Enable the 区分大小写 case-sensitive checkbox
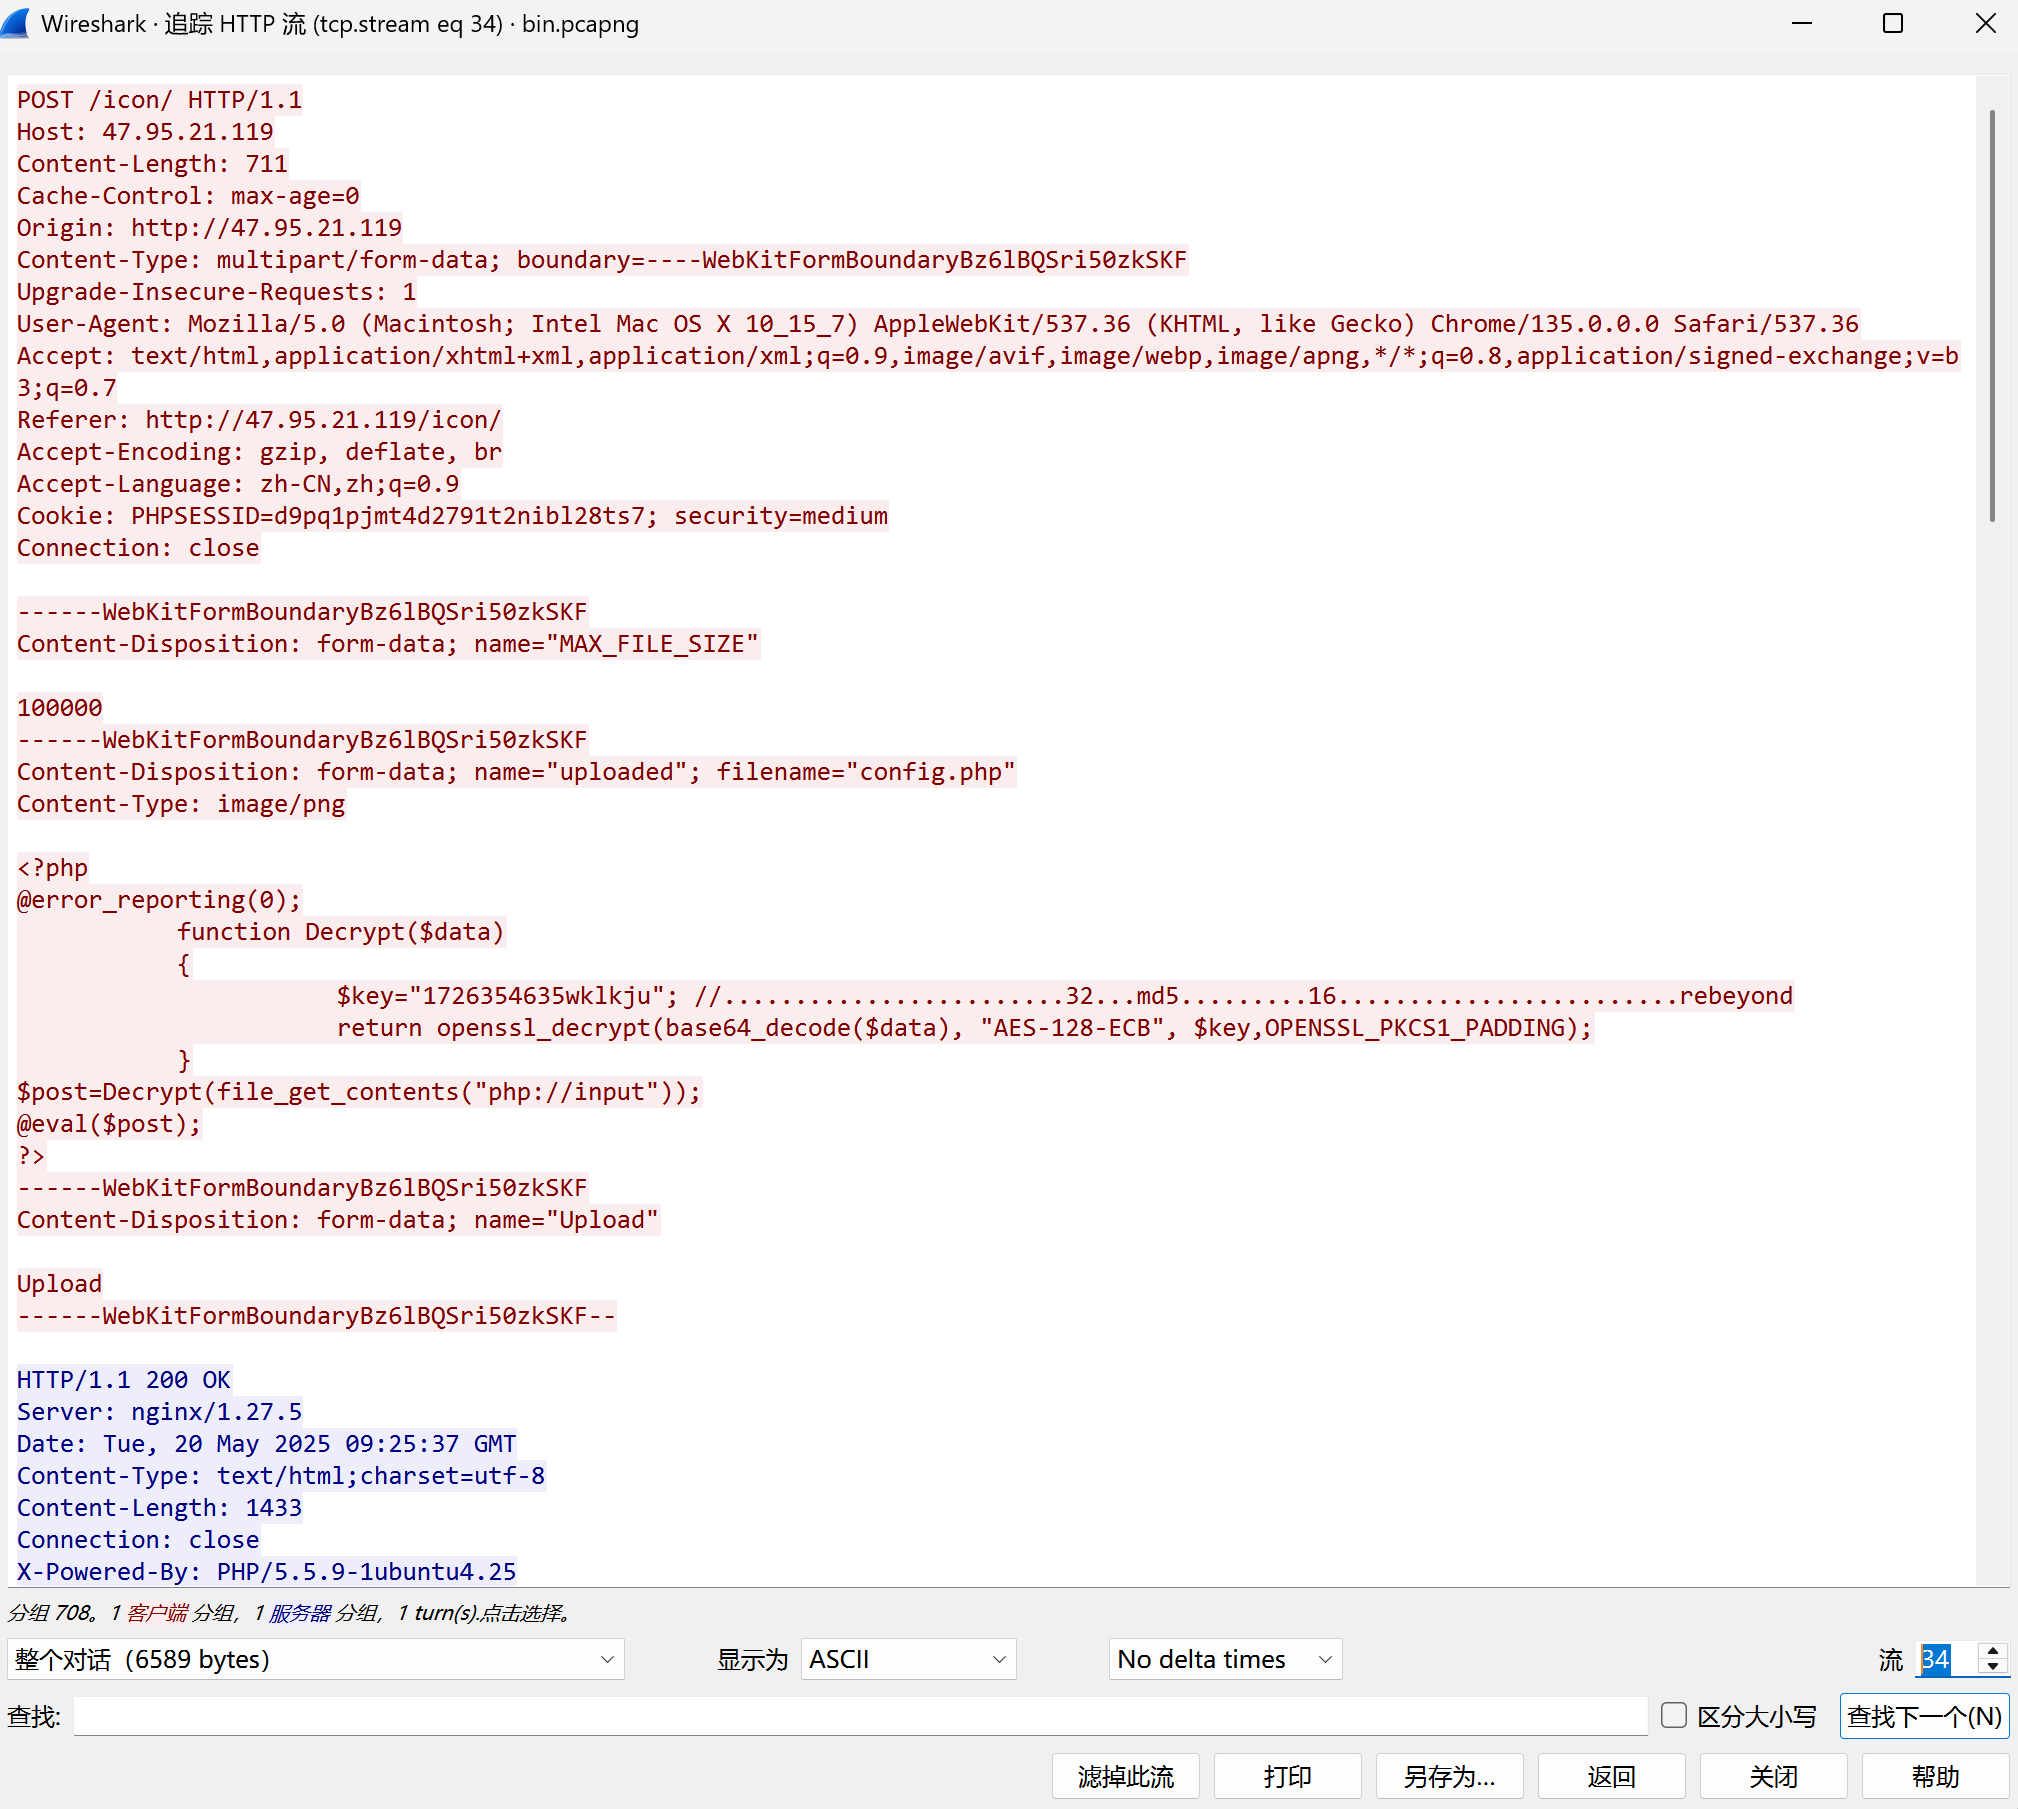 (1674, 1716)
